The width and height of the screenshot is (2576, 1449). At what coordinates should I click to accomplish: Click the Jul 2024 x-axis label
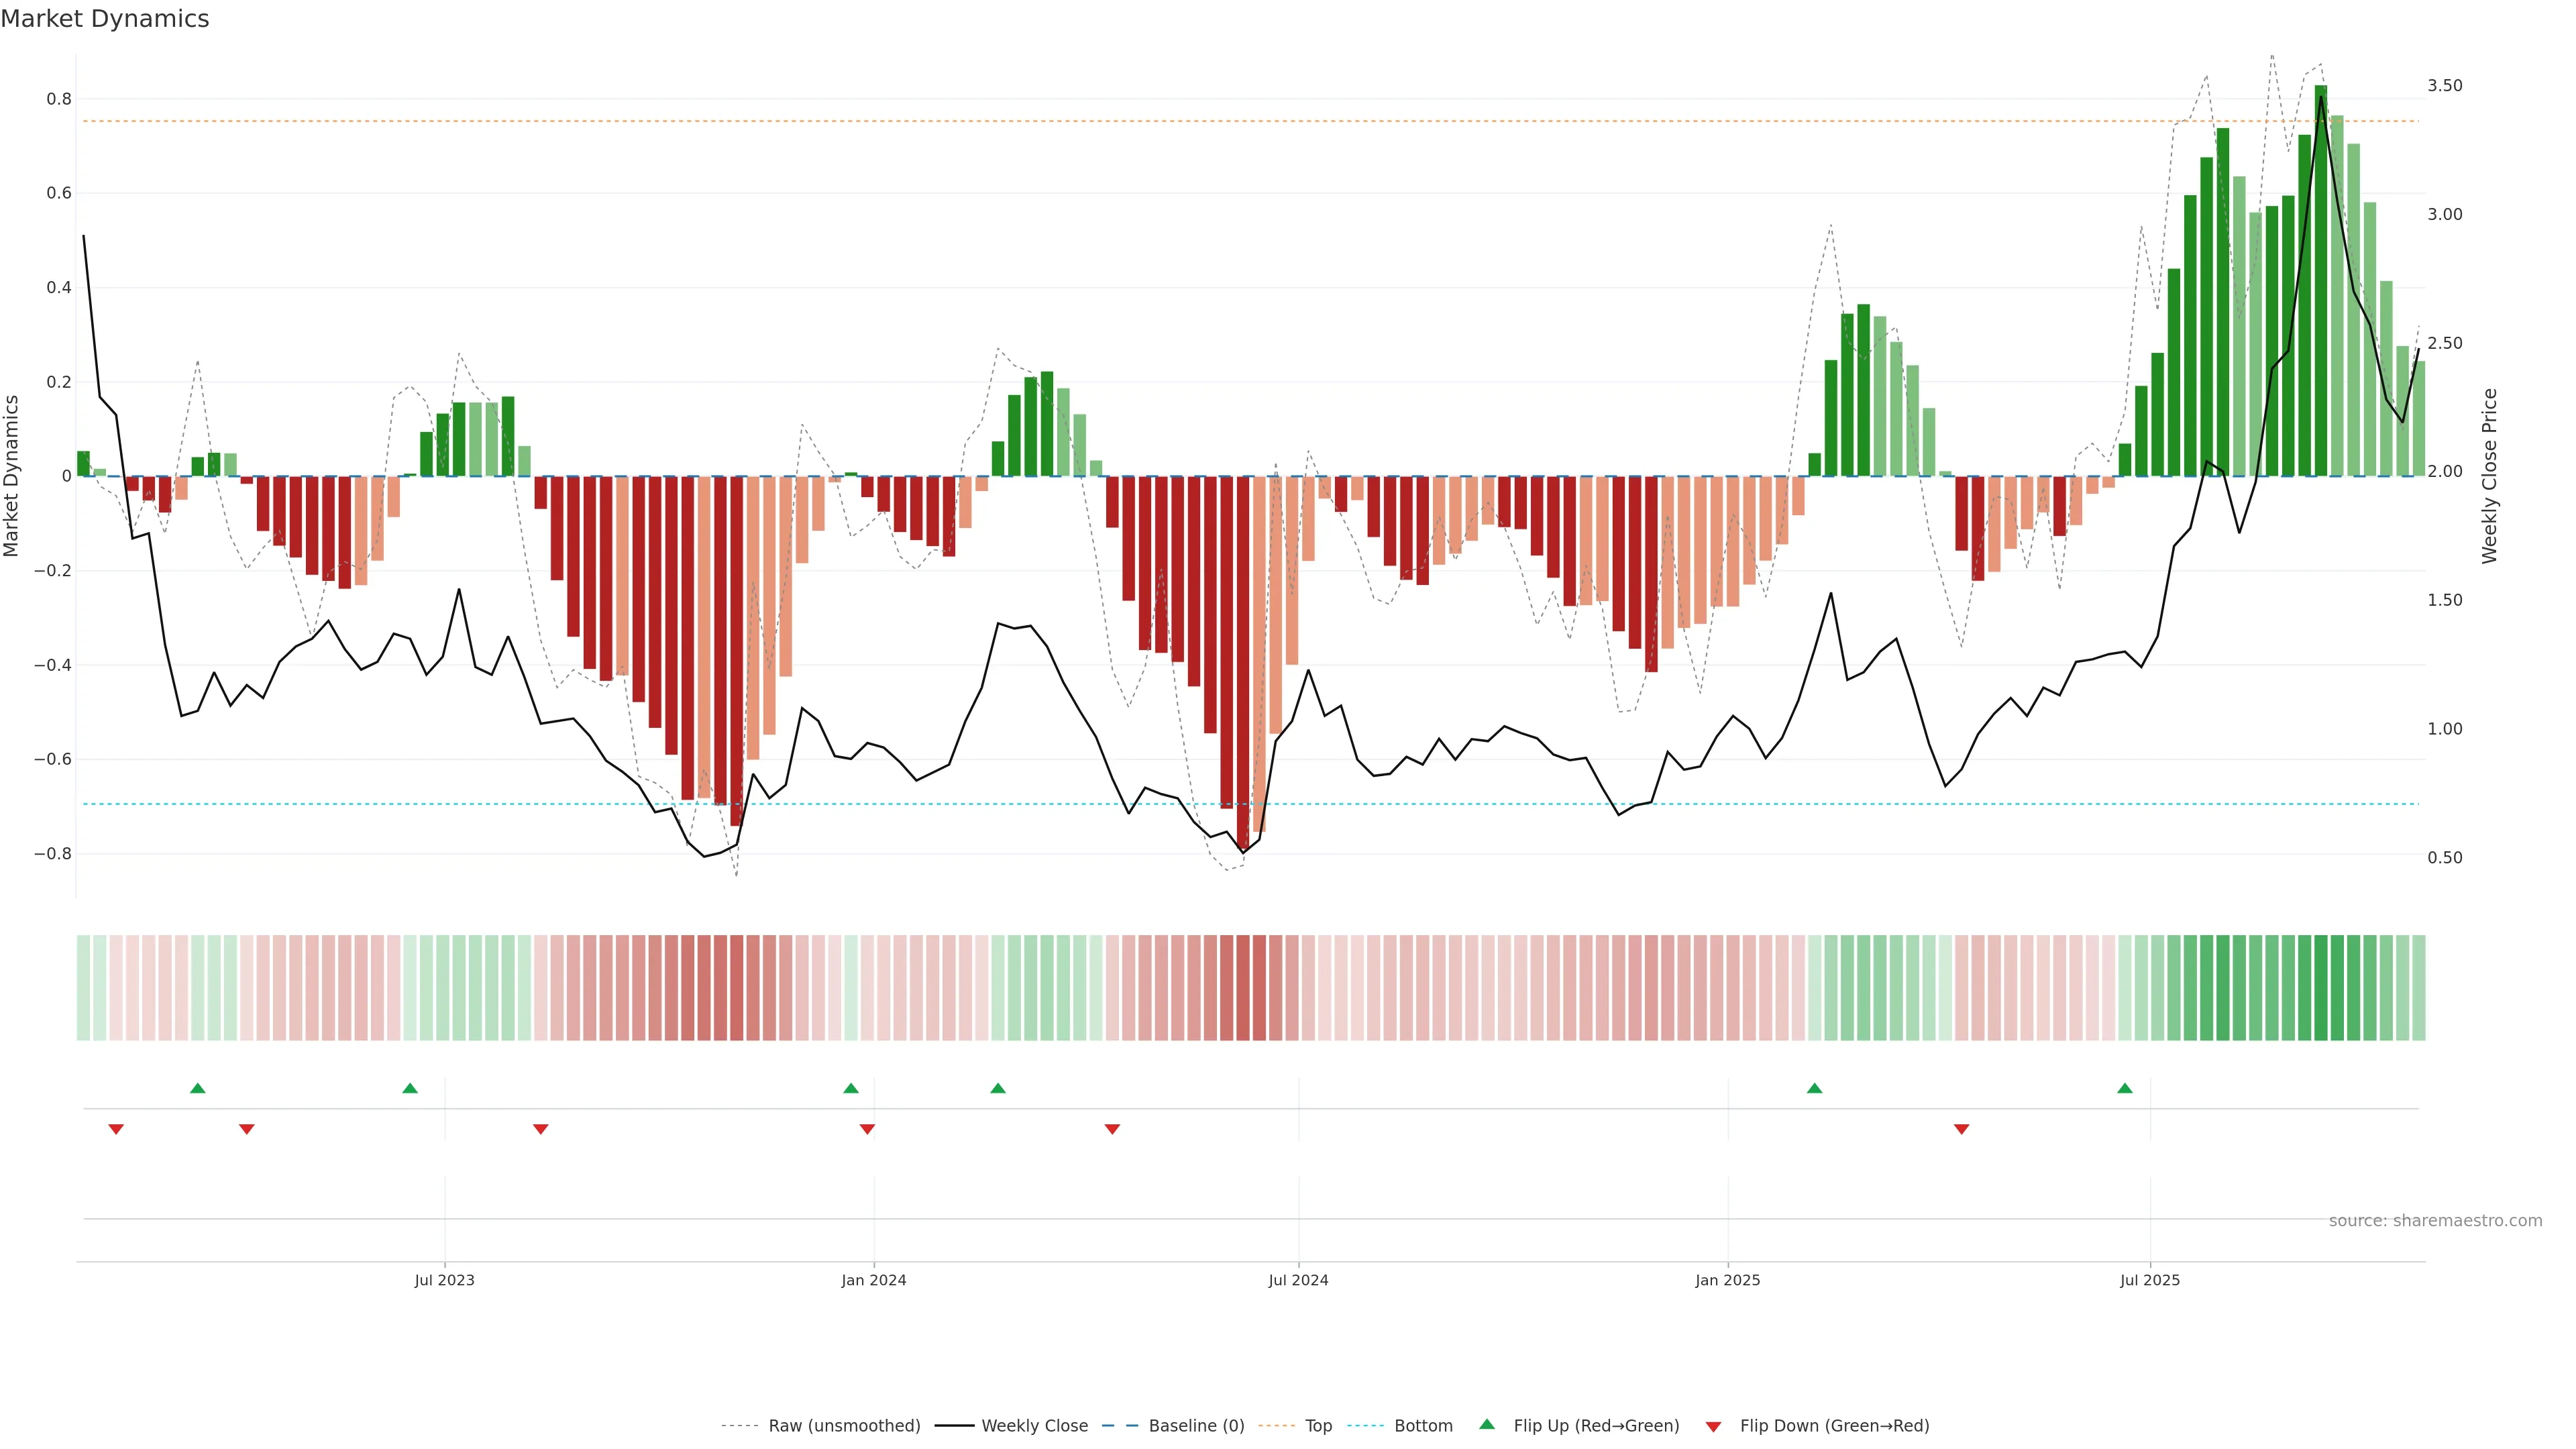click(x=1298, y=1280)
